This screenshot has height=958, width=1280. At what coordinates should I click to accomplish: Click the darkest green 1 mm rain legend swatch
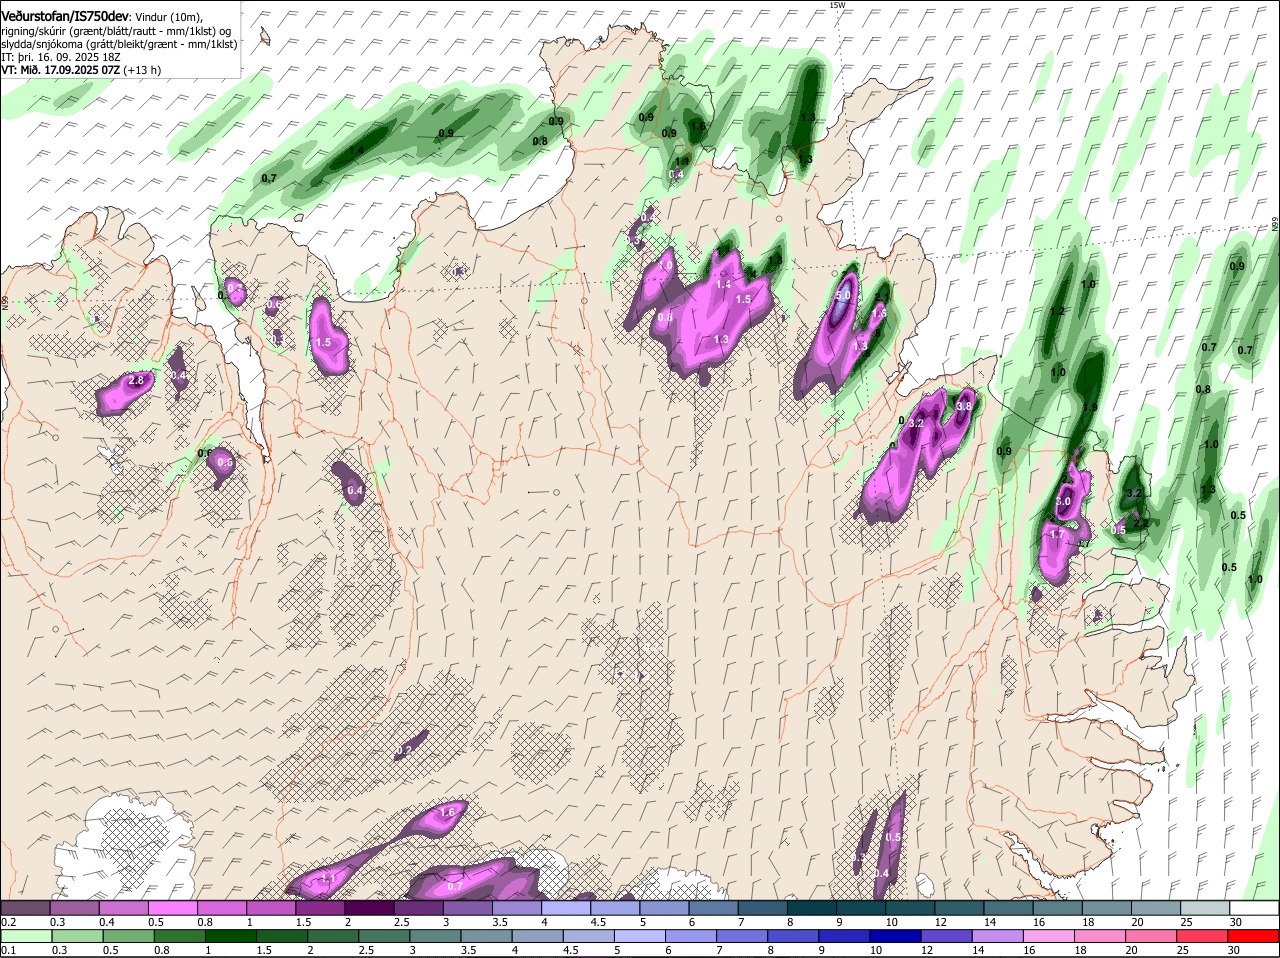pyautogui.click(x=230, y=936)
